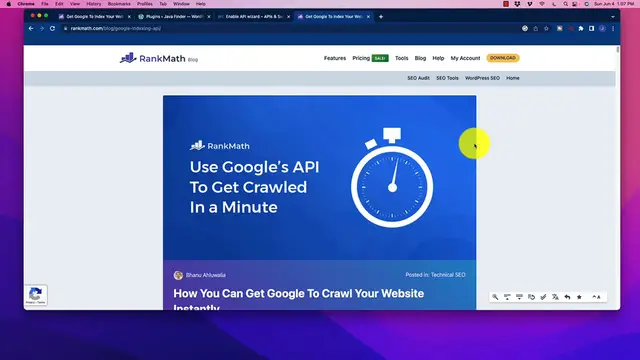Viewport: 640px width, 360px height.
Task: Click the yellow DOWNLOAD button
Action: [x=503, y=58]
